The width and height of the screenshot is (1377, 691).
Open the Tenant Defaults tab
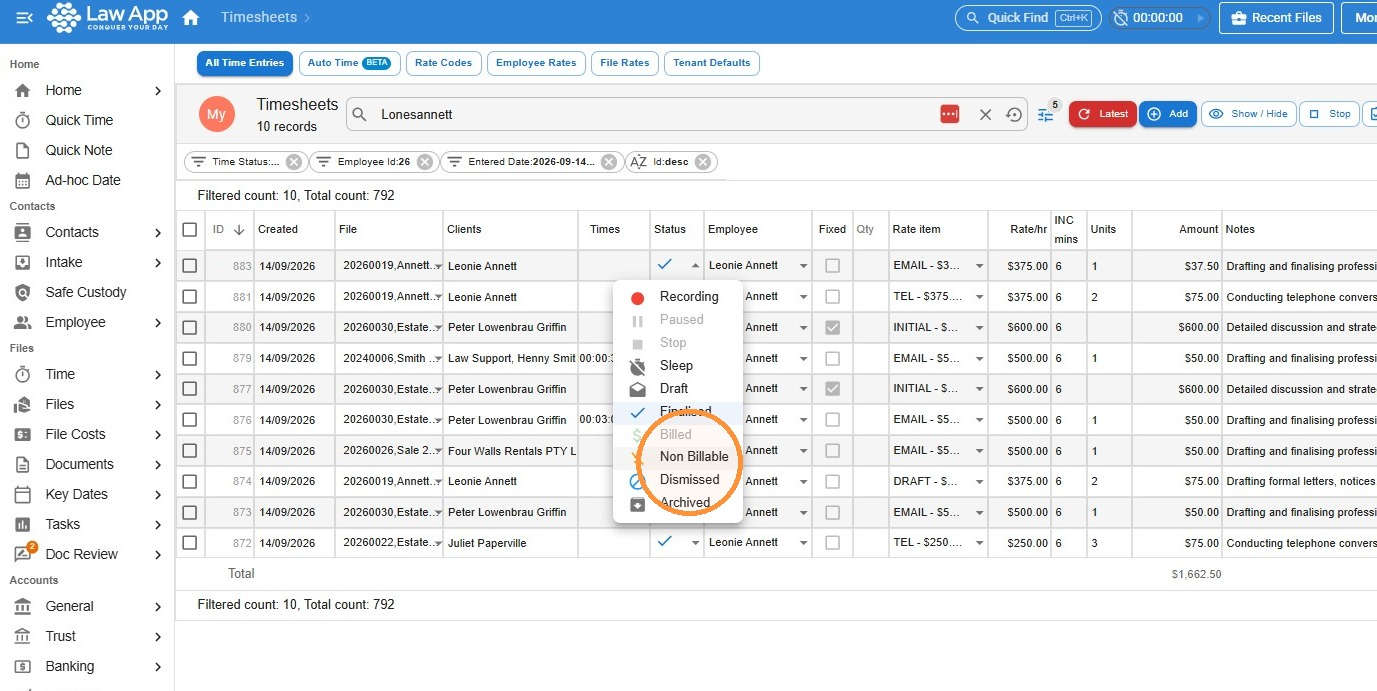(712, 63)
